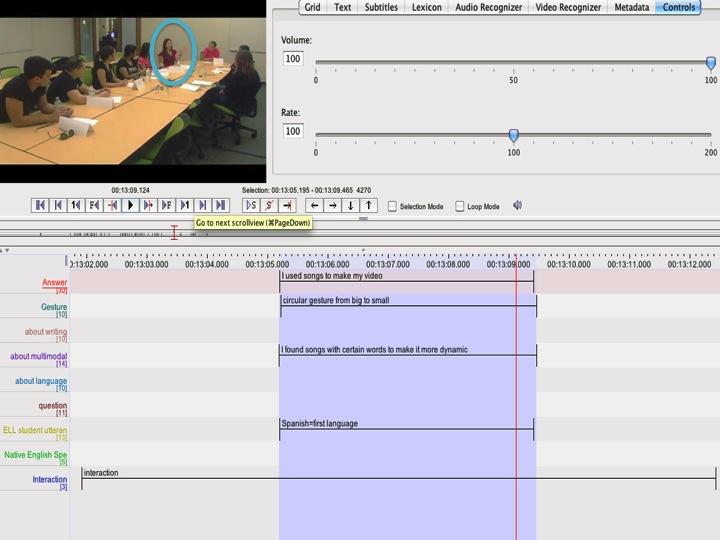Select the 'Spanish=first language' annotation
Viewport: 720px width, 540px height.
pos(406,428)
